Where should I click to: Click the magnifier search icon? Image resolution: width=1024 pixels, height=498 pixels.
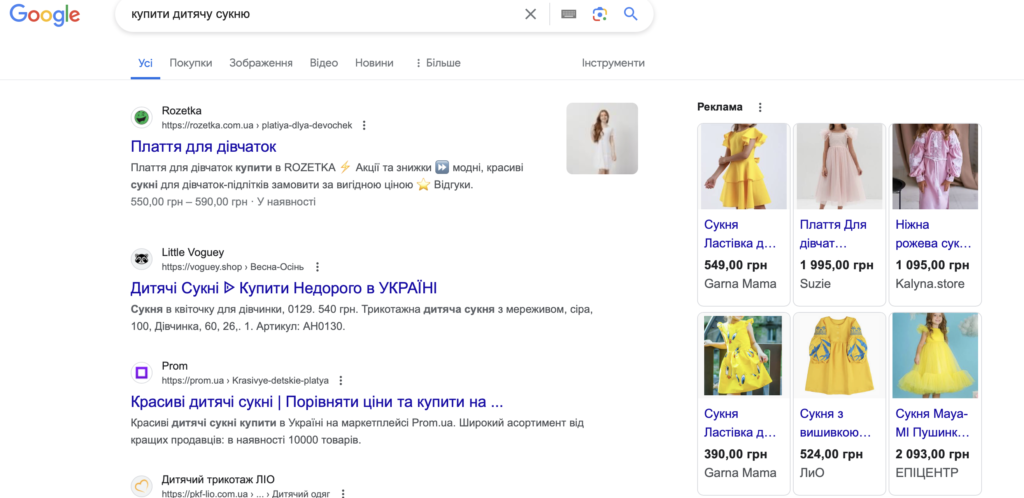[x=630, y=14]
